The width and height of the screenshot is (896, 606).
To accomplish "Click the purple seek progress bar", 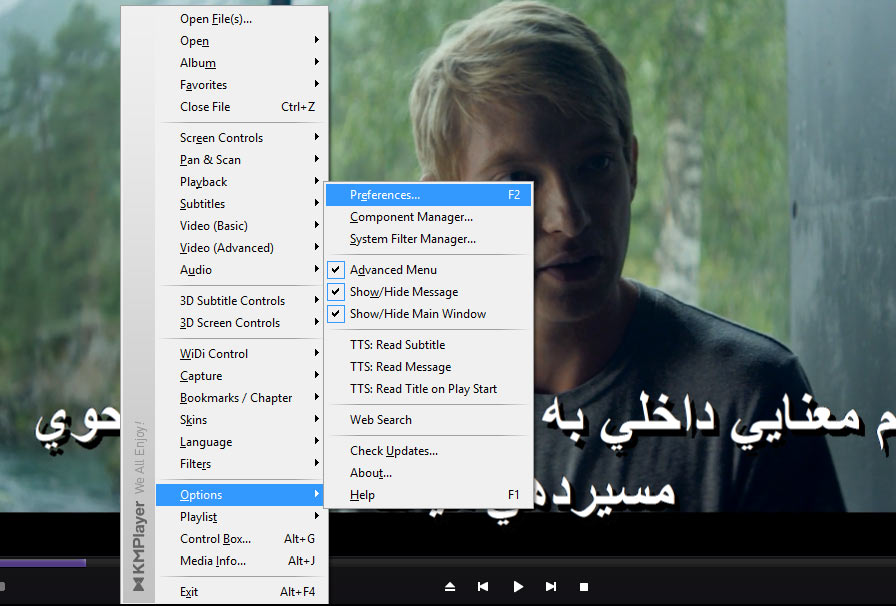I will (x=42, y=563).
